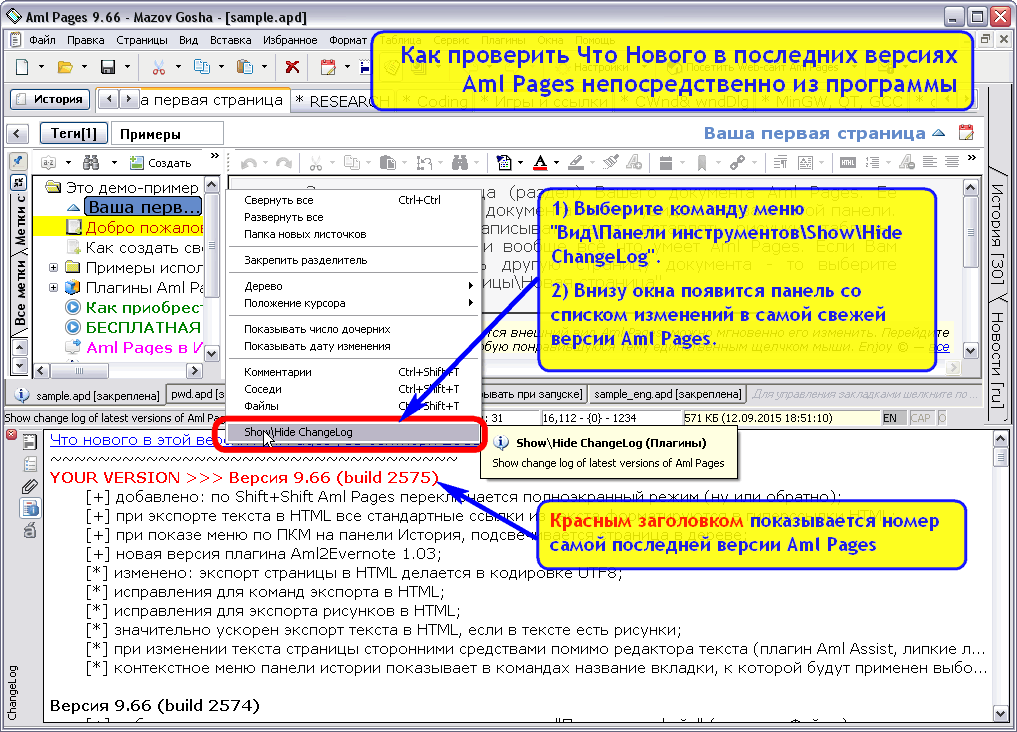This screenshot has width=1017, height=732.
Task: Click the highlighter marker icon in editor toolbar
Action: coord(575,163)
